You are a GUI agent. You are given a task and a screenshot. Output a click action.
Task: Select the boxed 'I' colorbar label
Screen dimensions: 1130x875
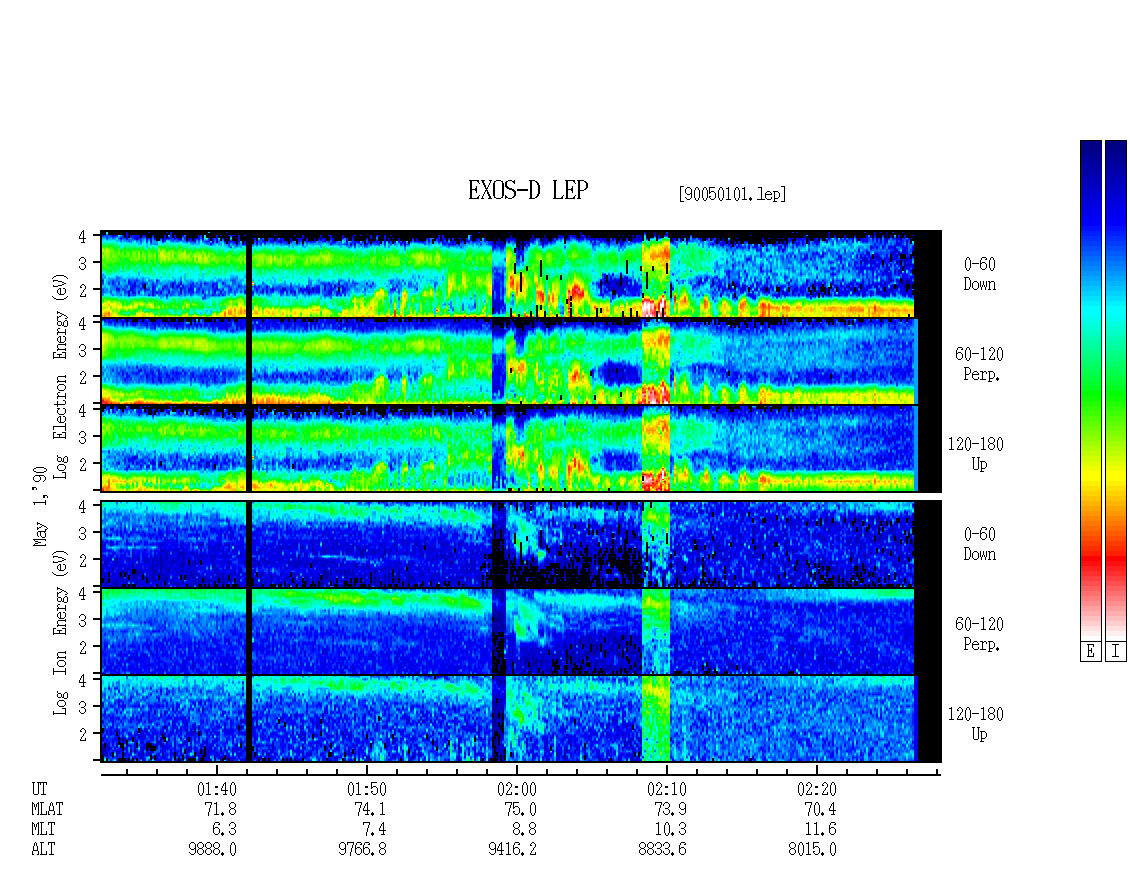coord(1116,651)
